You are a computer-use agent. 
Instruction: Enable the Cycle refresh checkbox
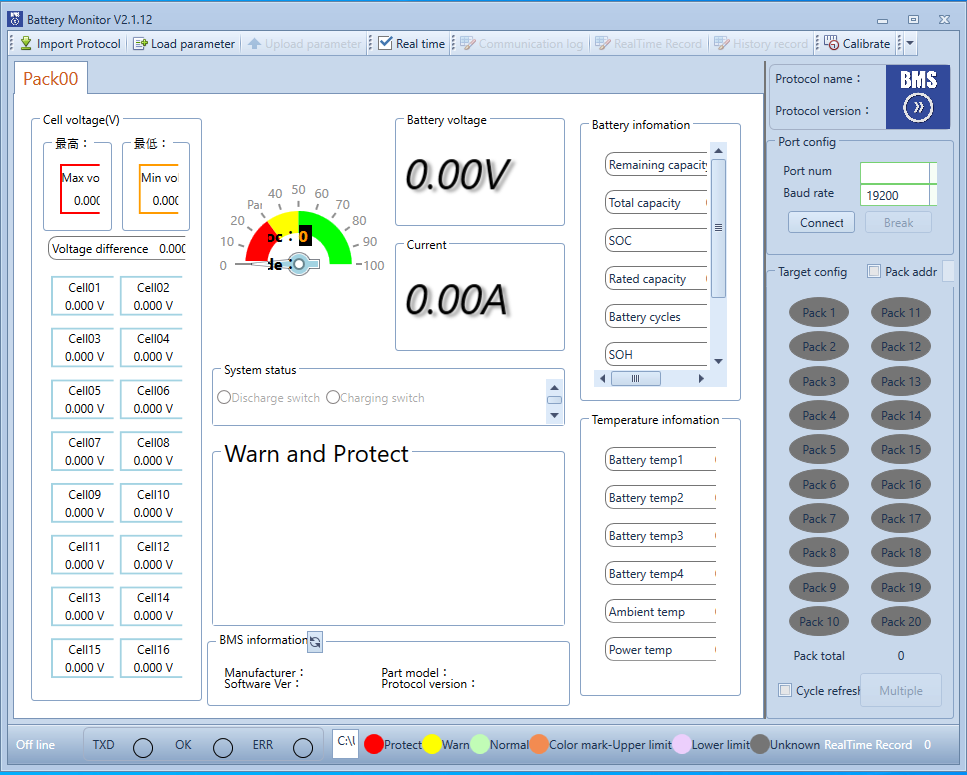point(785,691)
